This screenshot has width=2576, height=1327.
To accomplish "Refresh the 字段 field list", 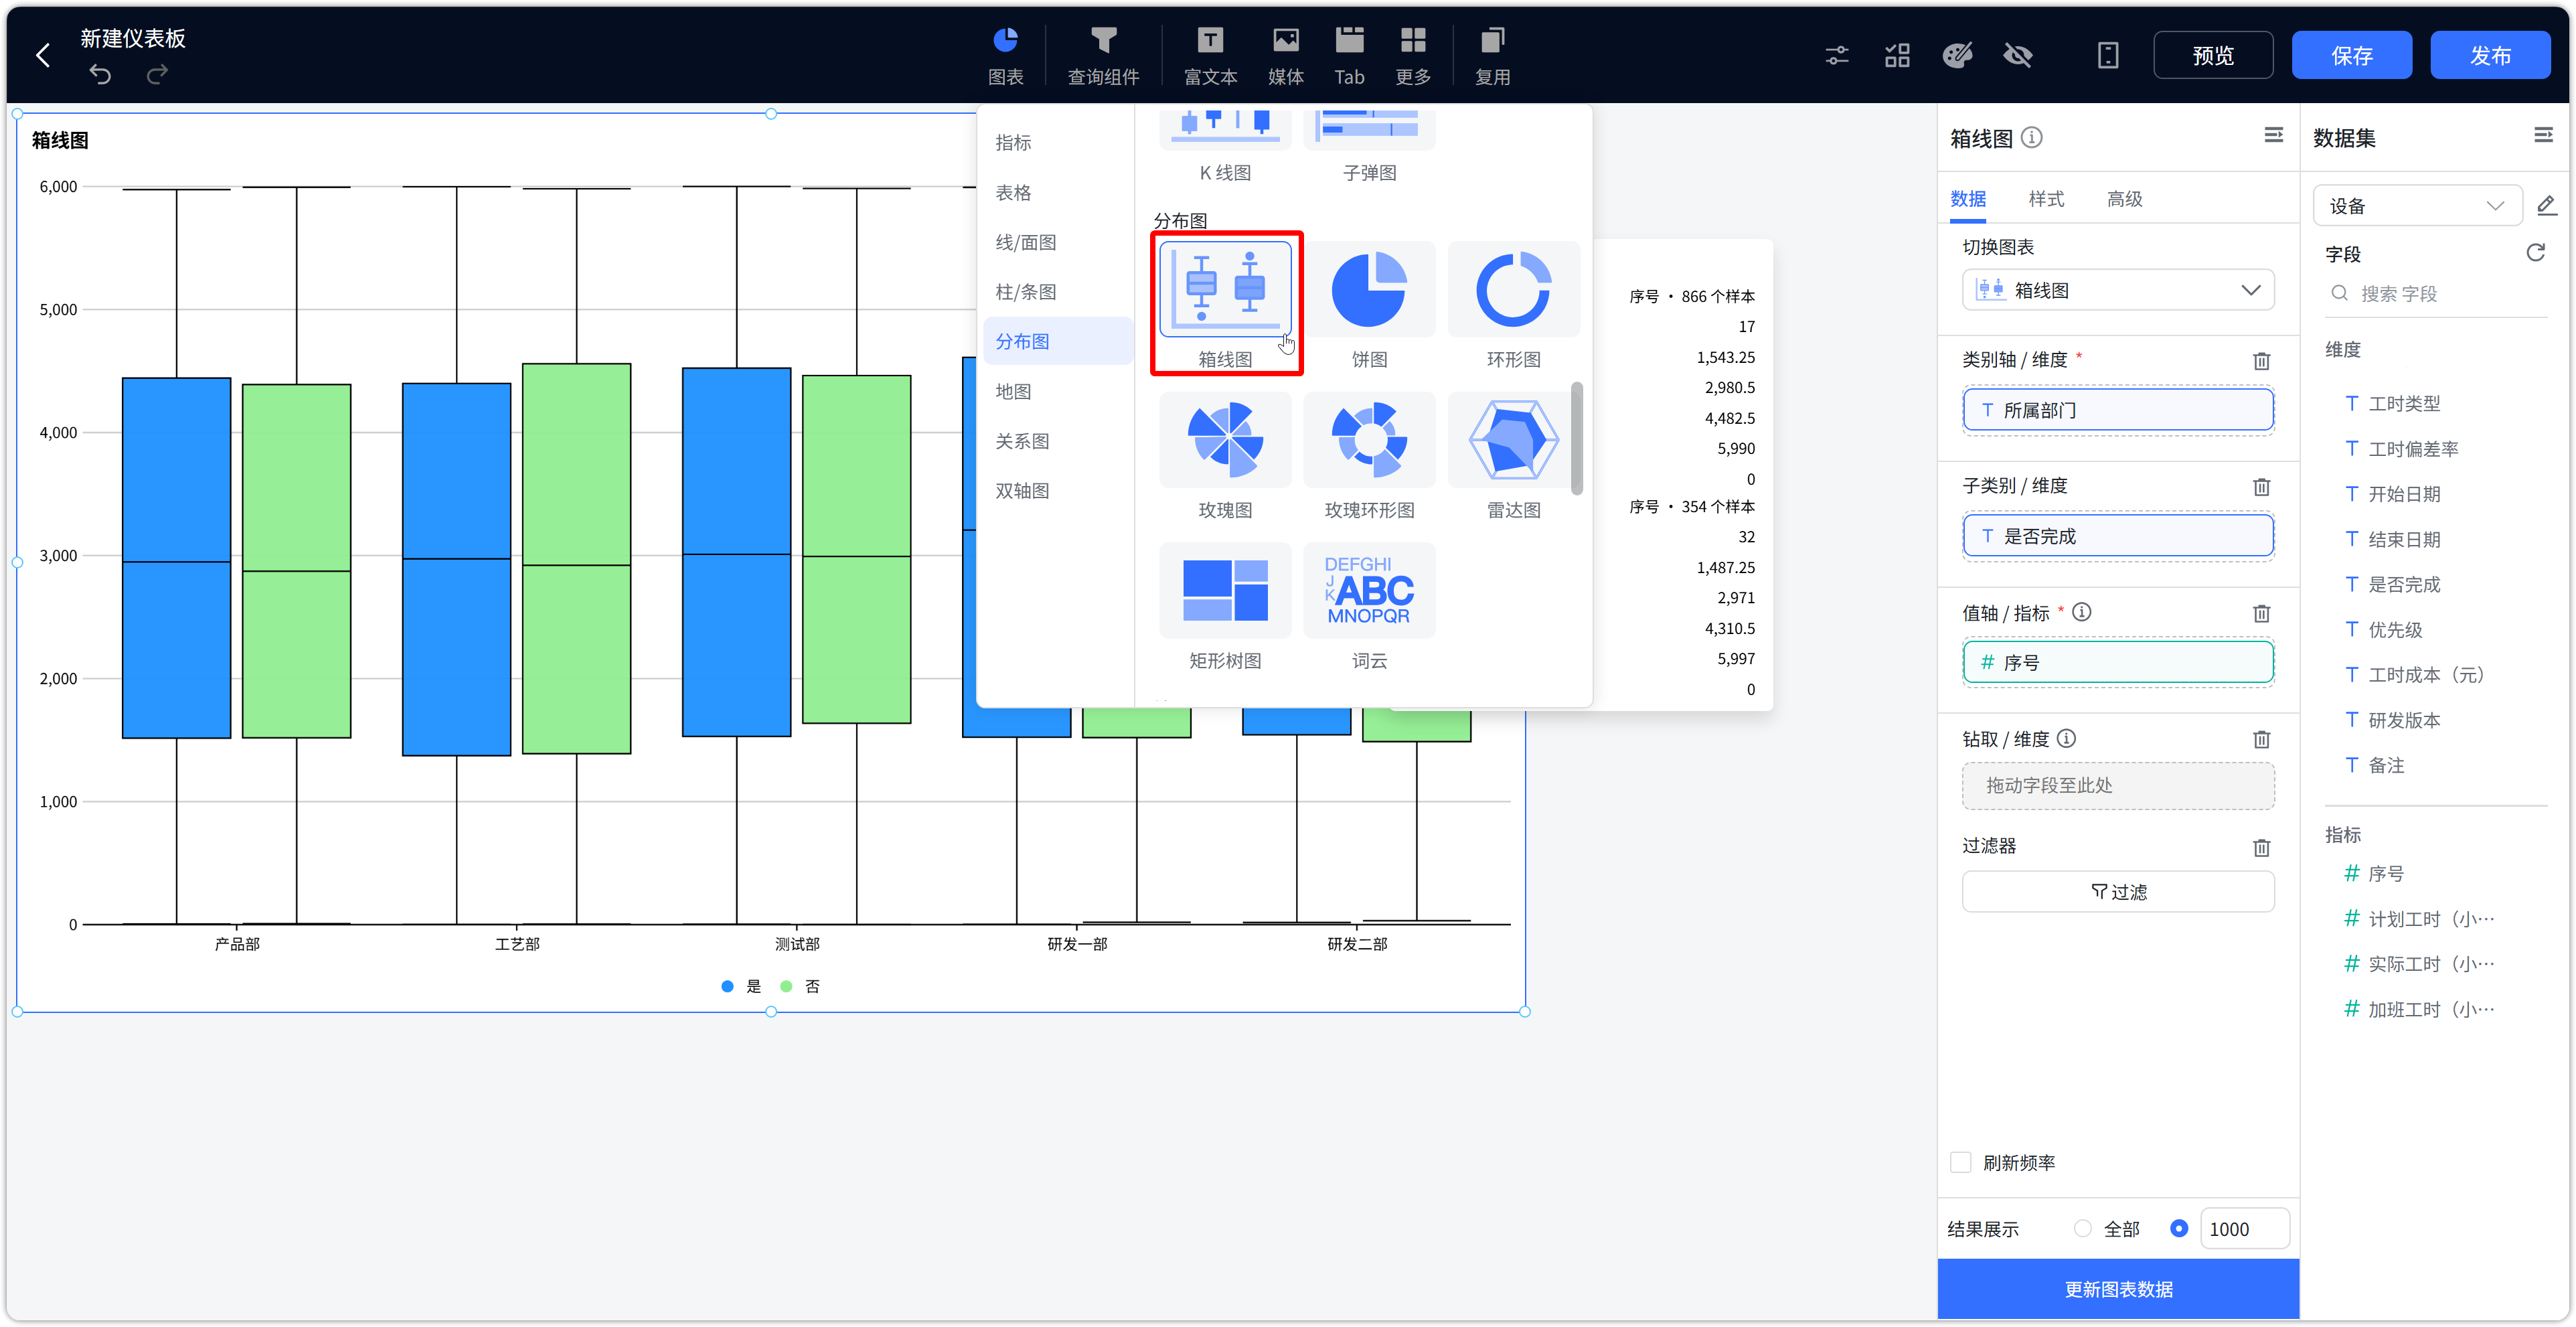I will [2535, 252].
